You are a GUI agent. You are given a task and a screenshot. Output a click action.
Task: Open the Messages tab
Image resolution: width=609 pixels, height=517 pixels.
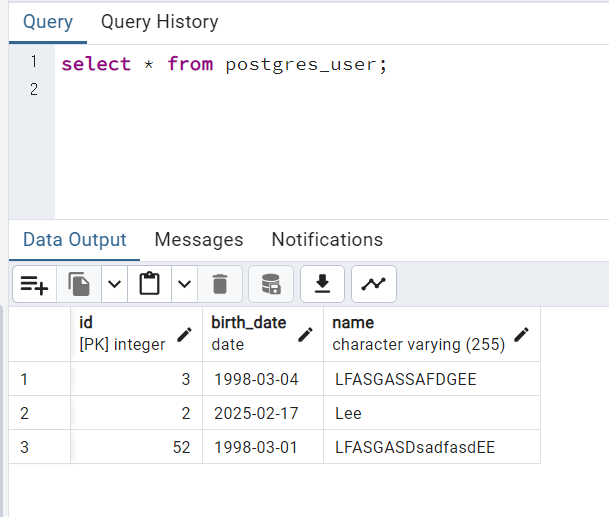pos(198,240)
